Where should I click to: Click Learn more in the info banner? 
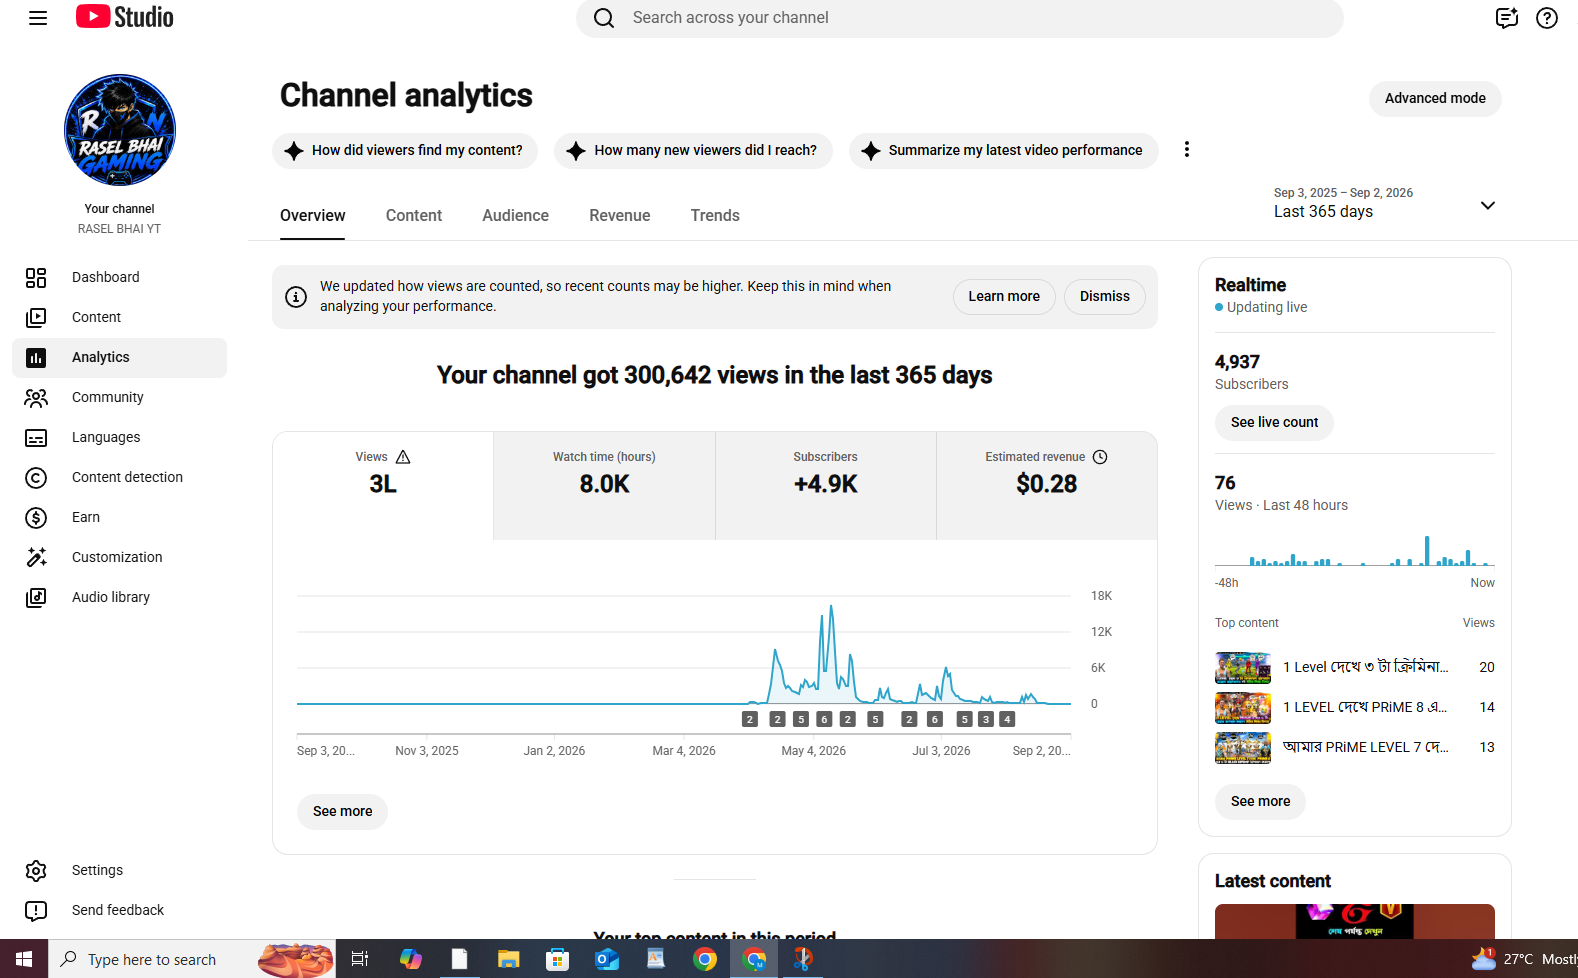point(1004,296)
